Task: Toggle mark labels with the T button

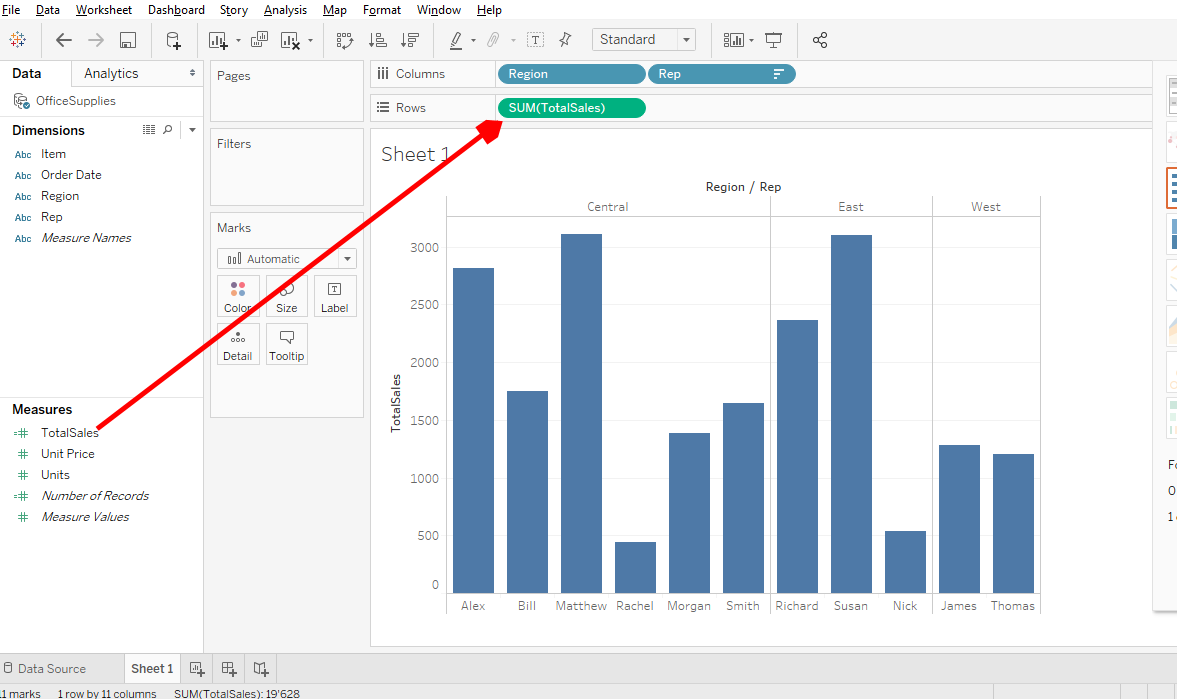Action: pos(536,40)
